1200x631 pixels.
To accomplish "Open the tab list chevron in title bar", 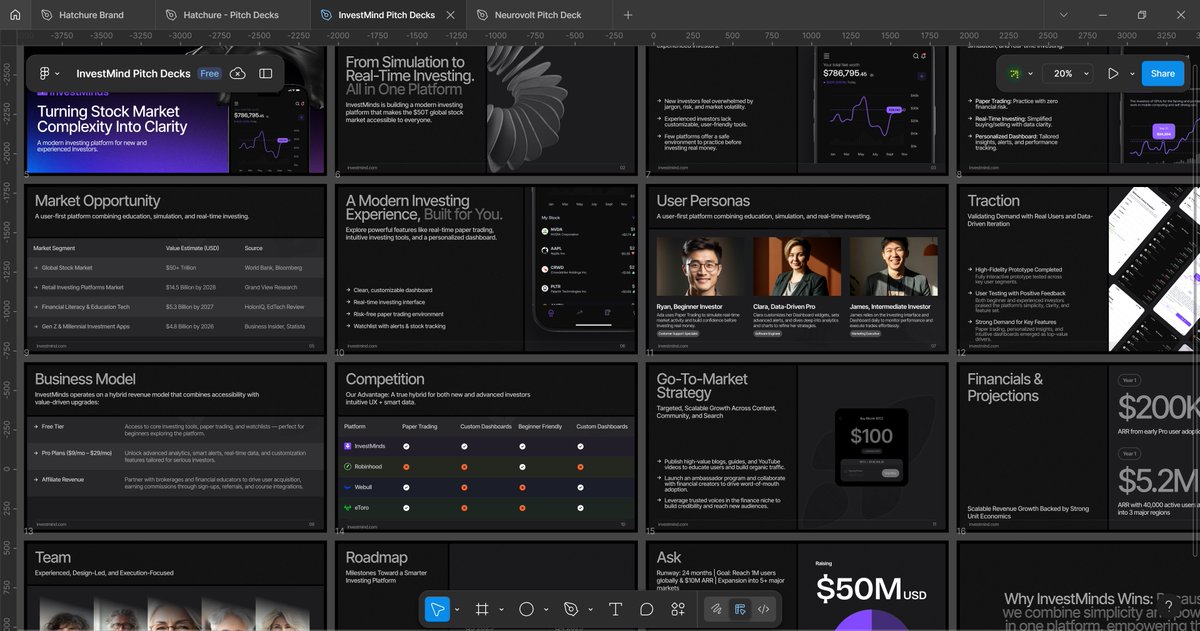I will pos(1063,15).
